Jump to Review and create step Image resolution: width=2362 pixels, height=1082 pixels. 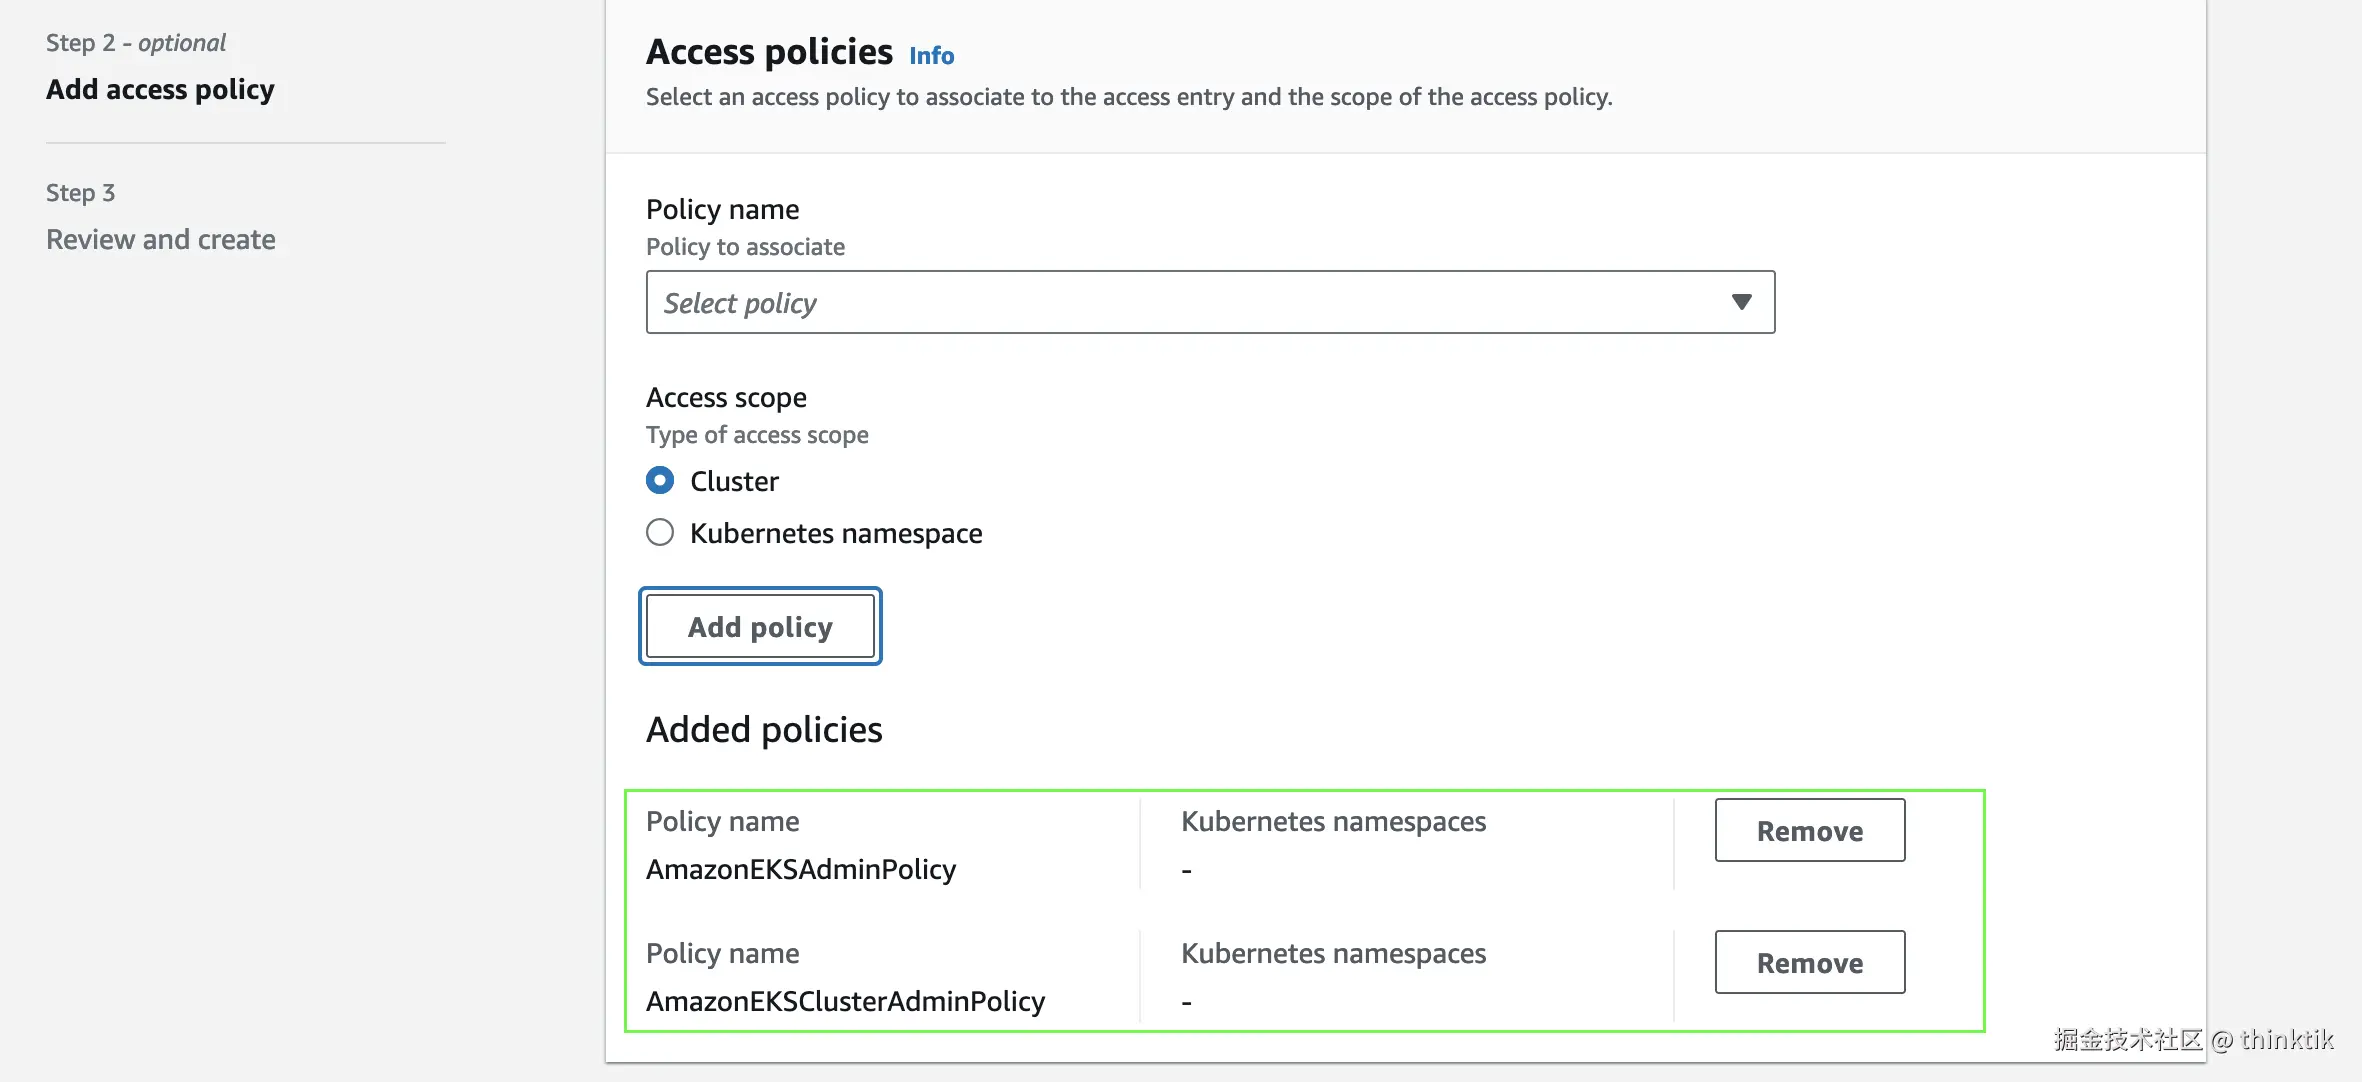(160, 239)
